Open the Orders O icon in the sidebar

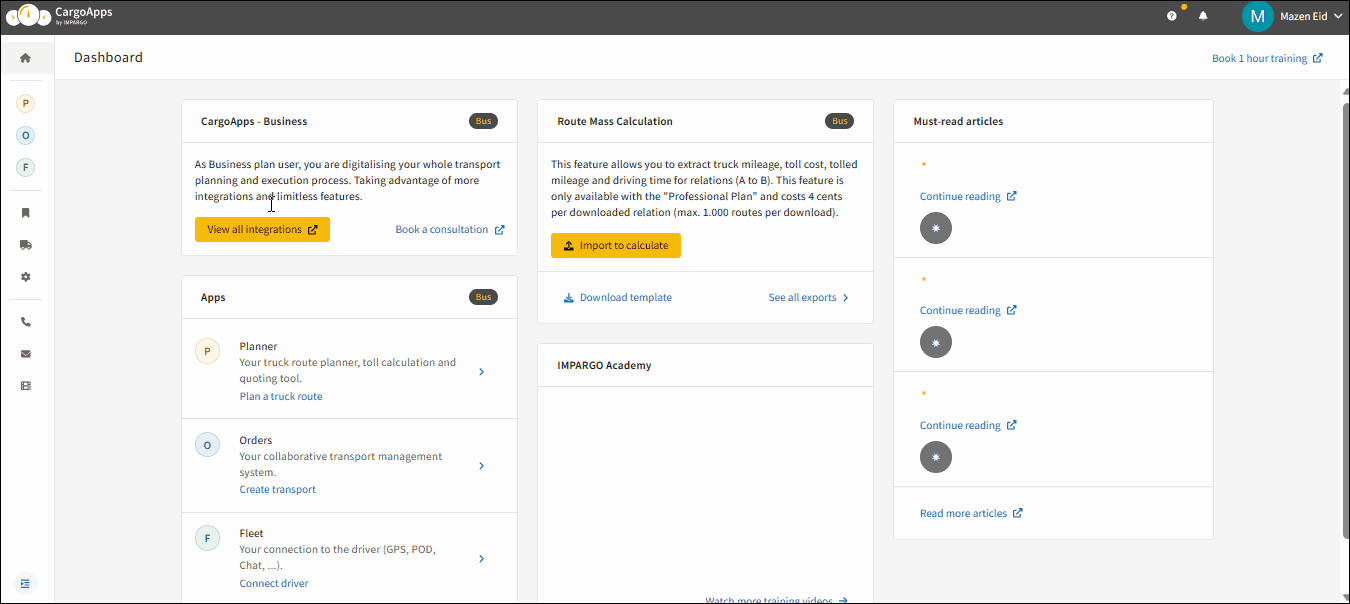(x=26, y=135)
